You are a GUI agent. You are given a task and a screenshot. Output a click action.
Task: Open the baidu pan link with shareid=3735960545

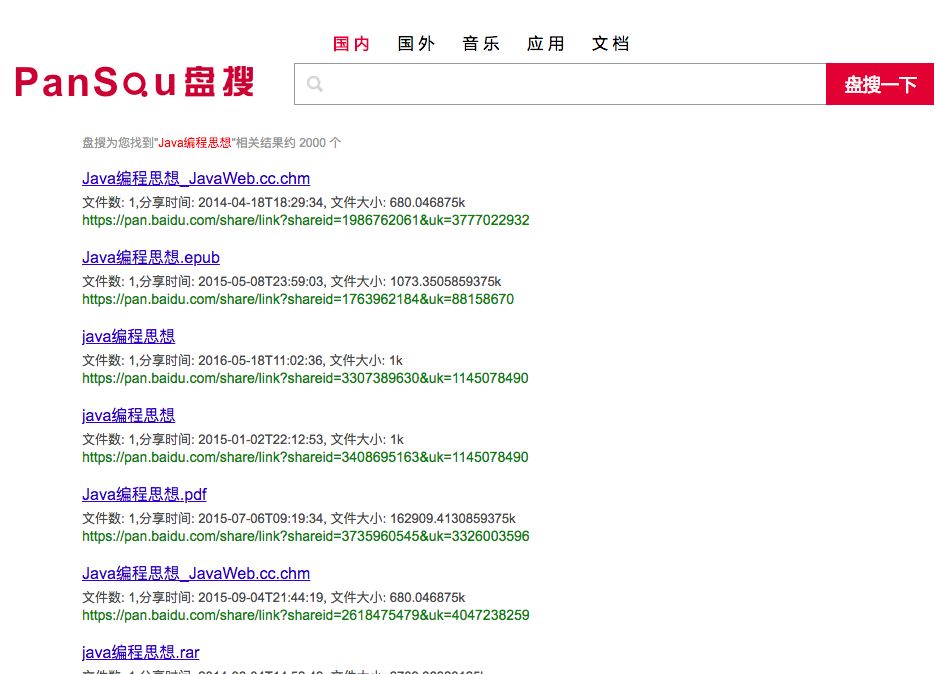coord(305,536)
